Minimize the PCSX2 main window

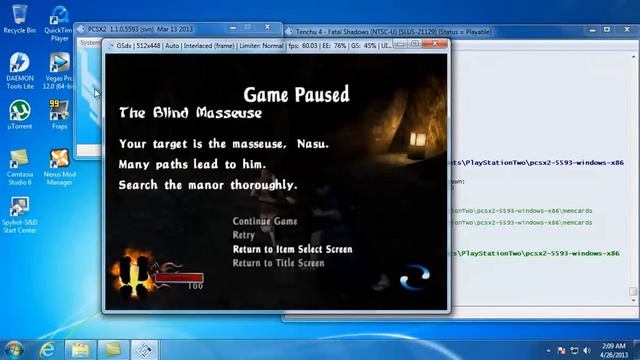pyautogui.click(x=233, y=27)
